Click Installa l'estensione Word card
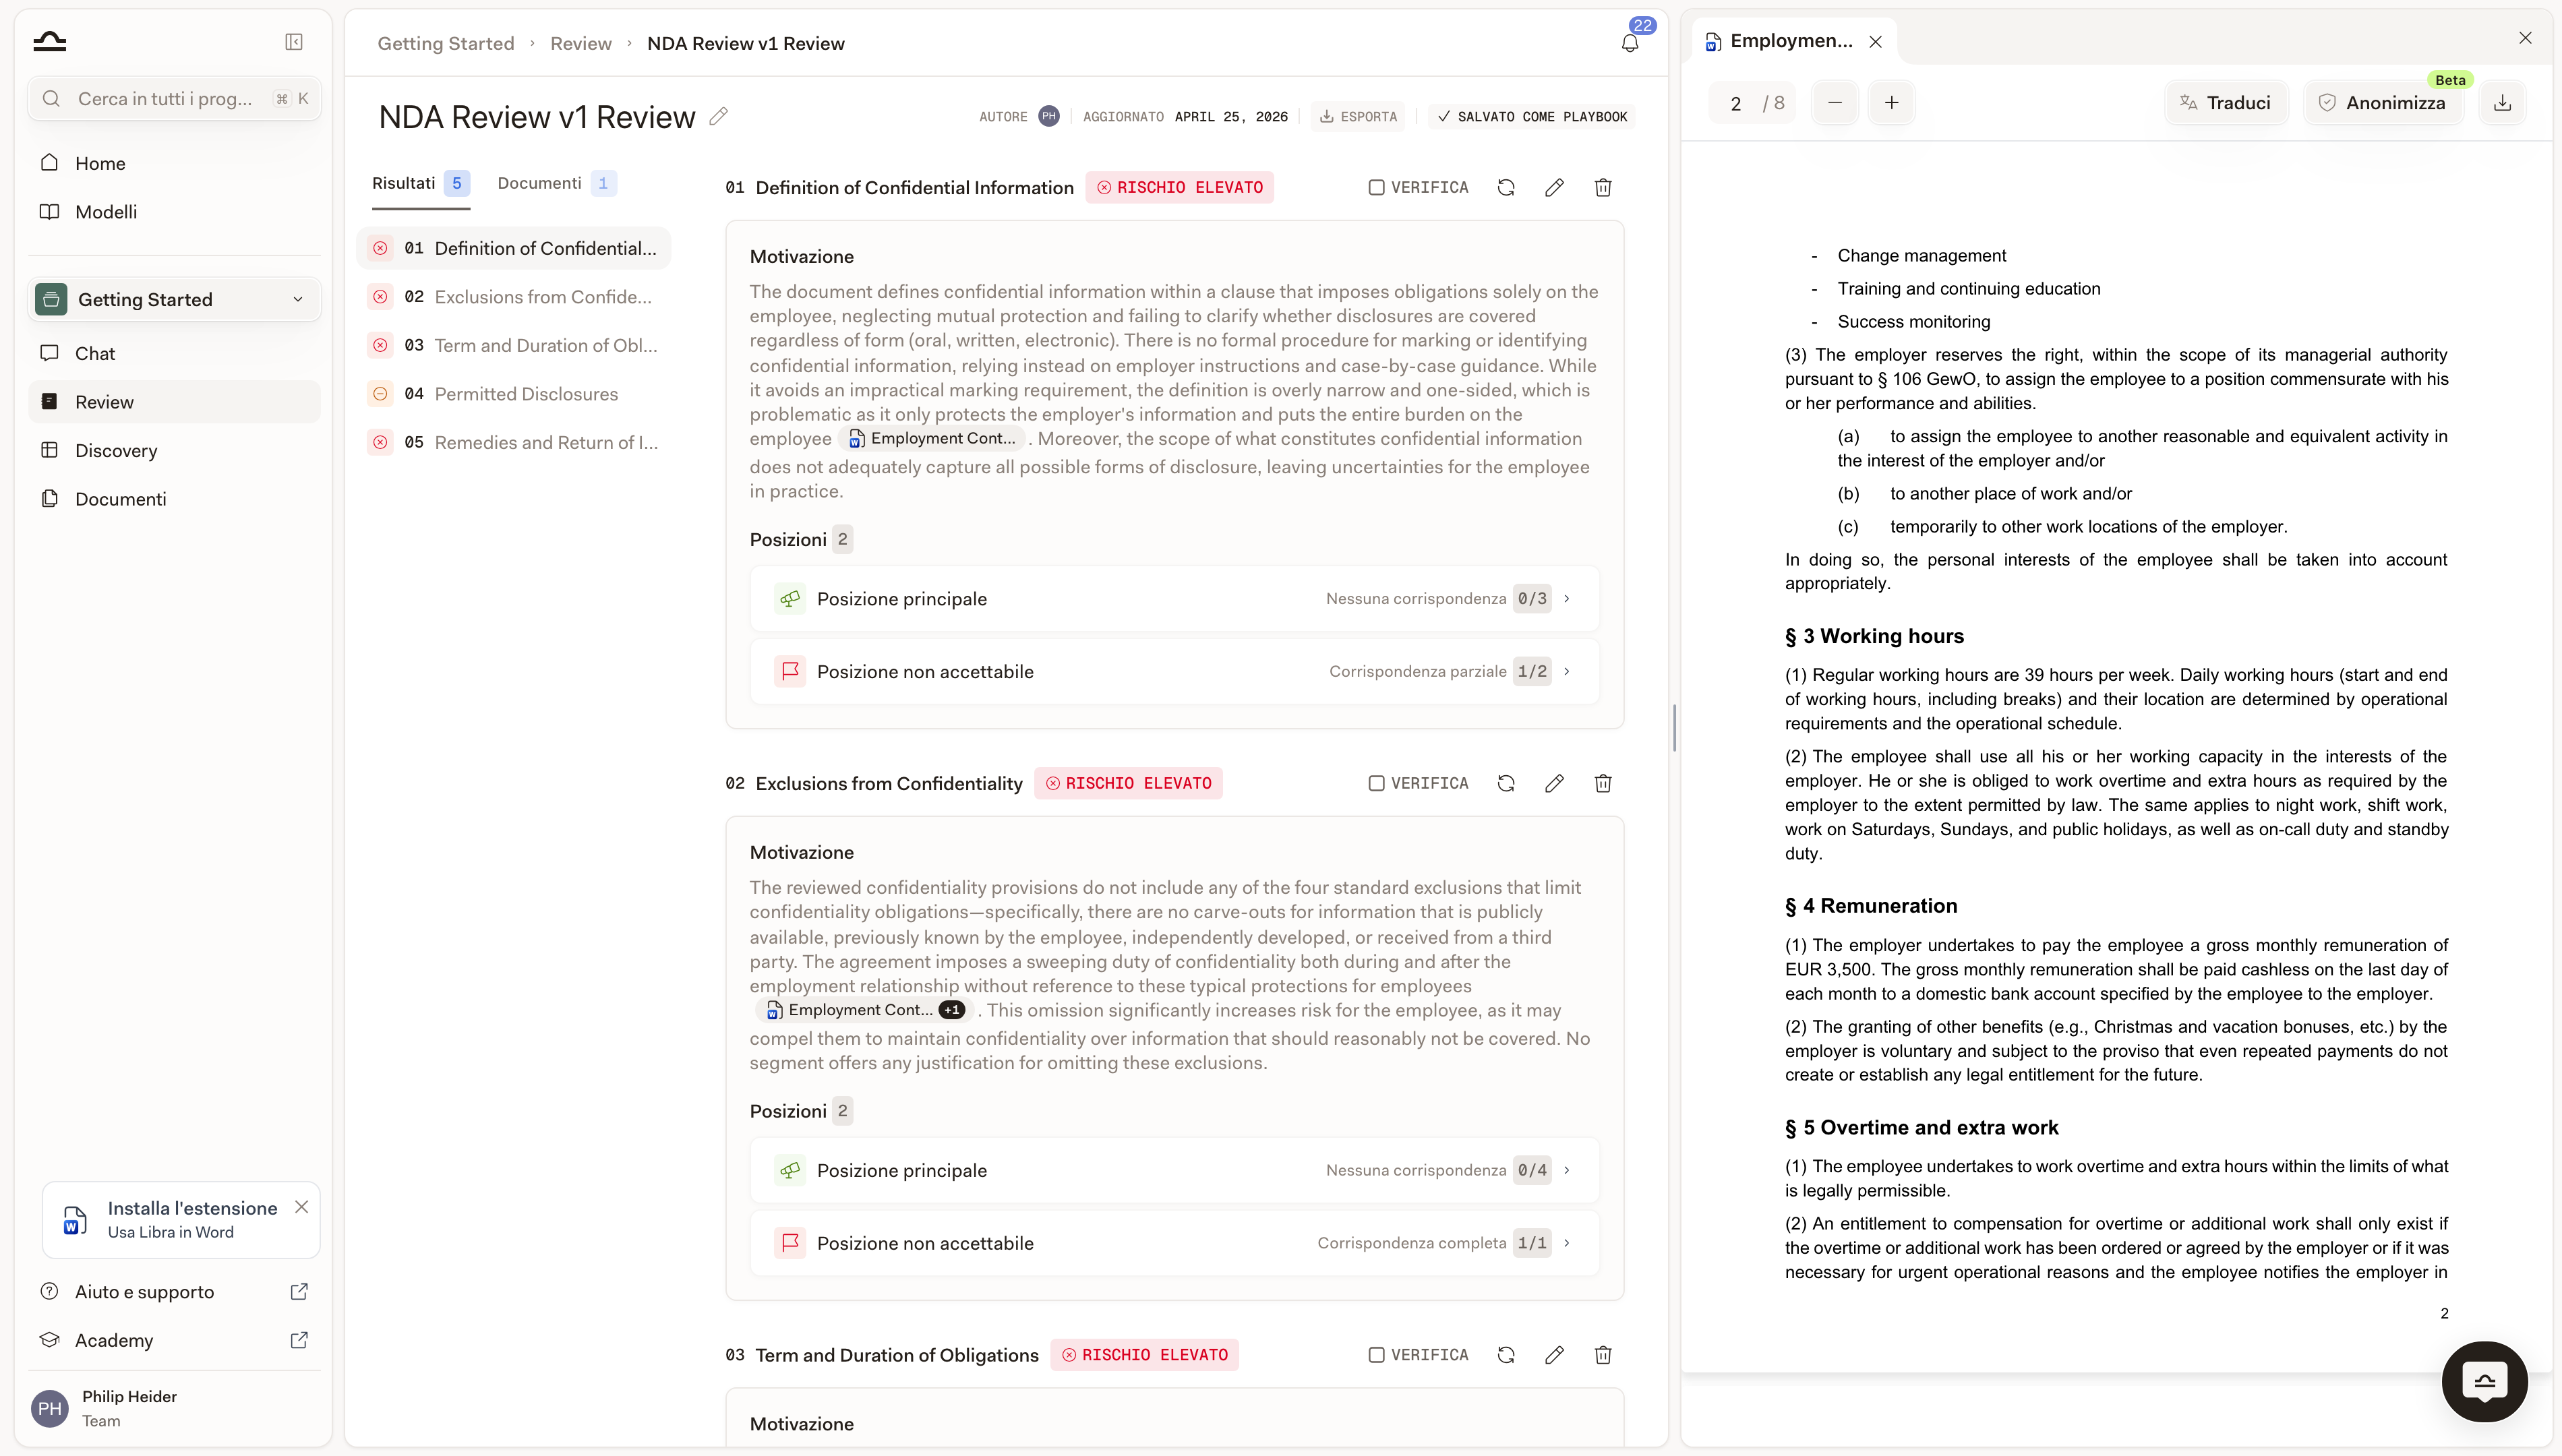2562x1456 pixels. coord(181,1220)
